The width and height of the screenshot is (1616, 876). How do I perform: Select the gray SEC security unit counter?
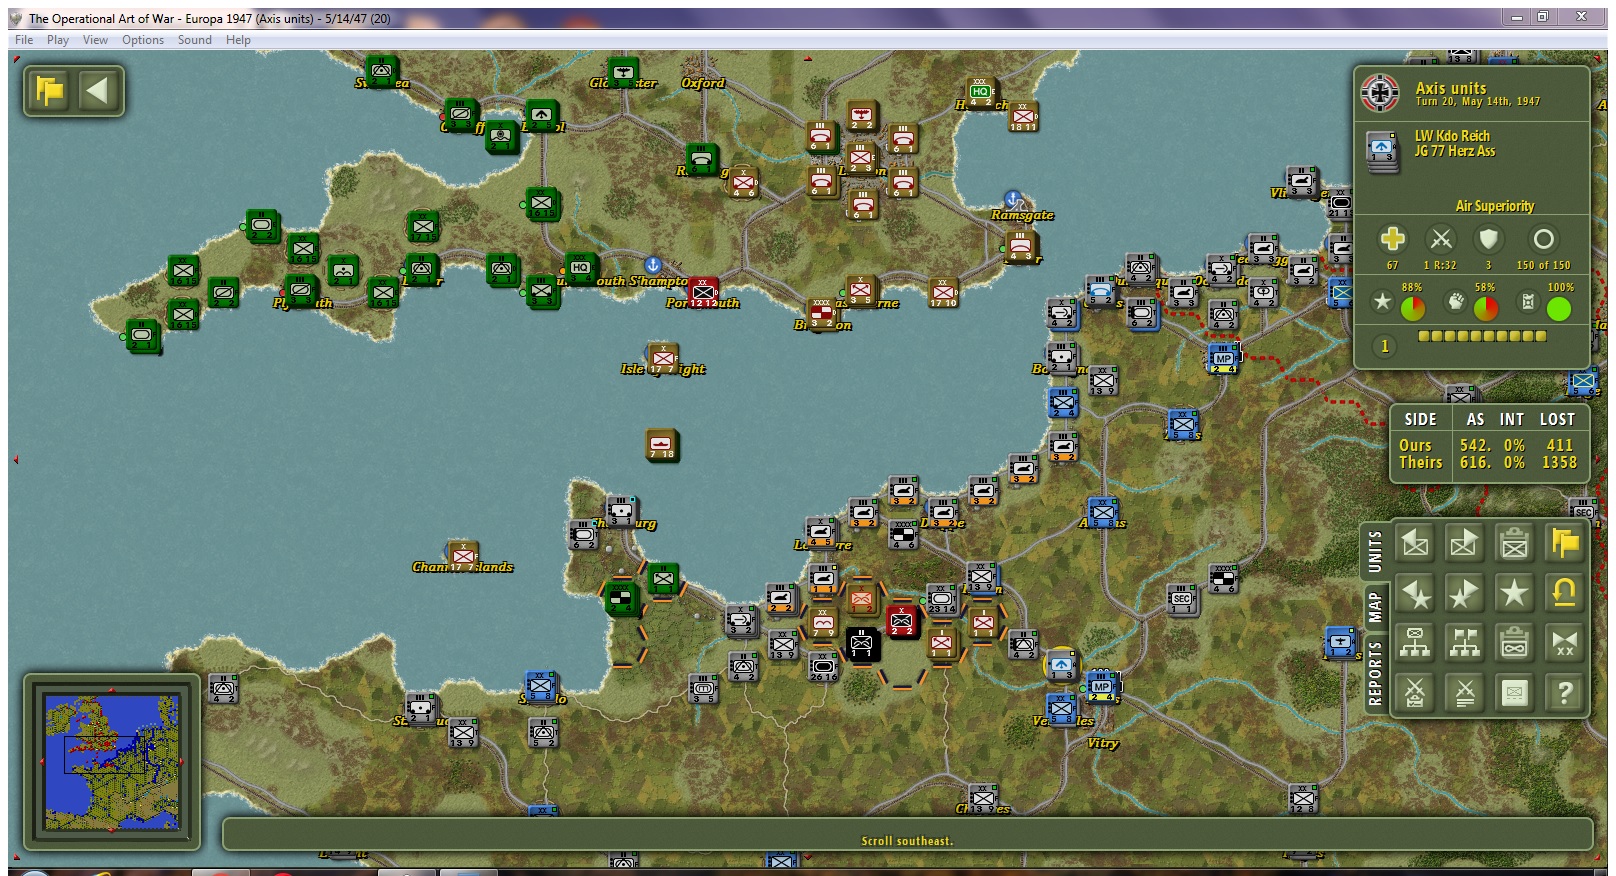click(x=1182, y=599)
